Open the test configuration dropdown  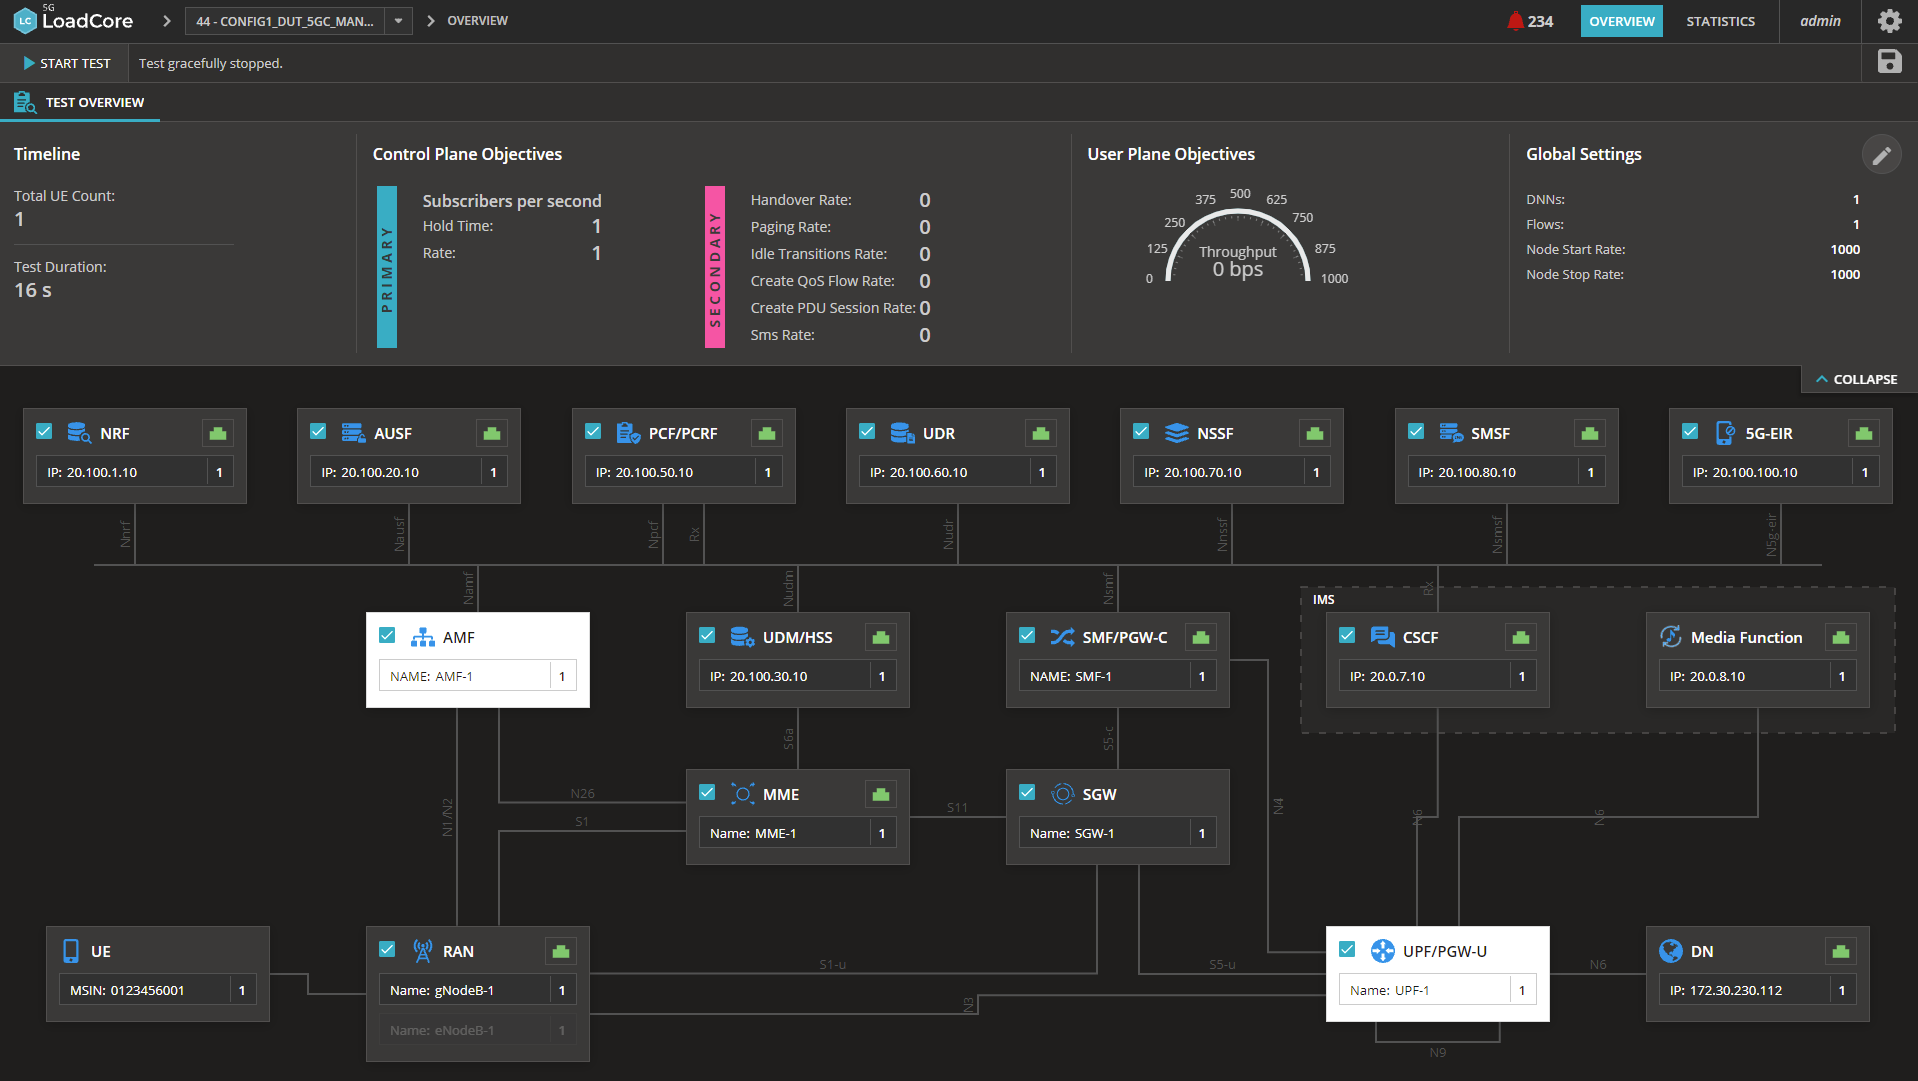point(398,20)
